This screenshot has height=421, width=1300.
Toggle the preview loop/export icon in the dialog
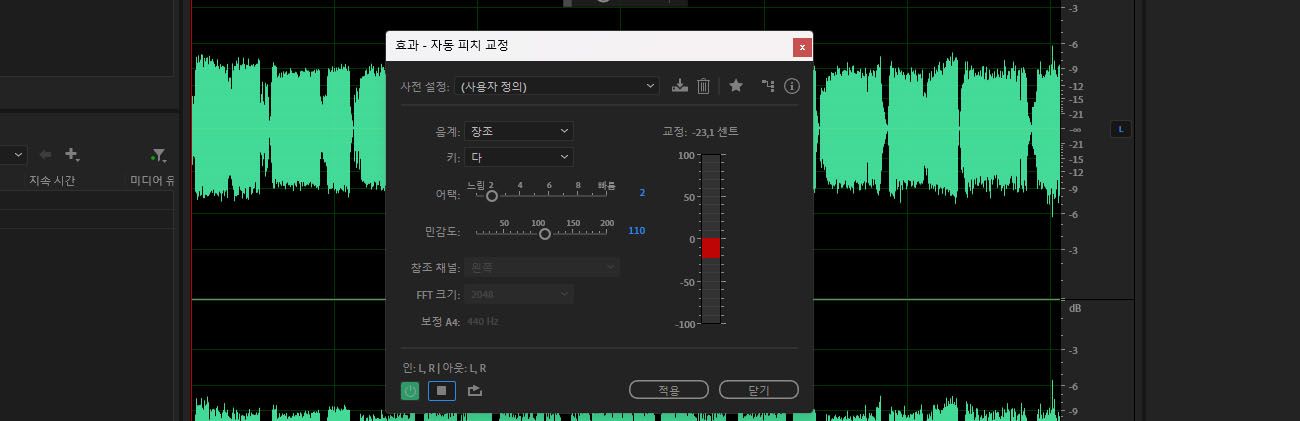tap(475, 391)
